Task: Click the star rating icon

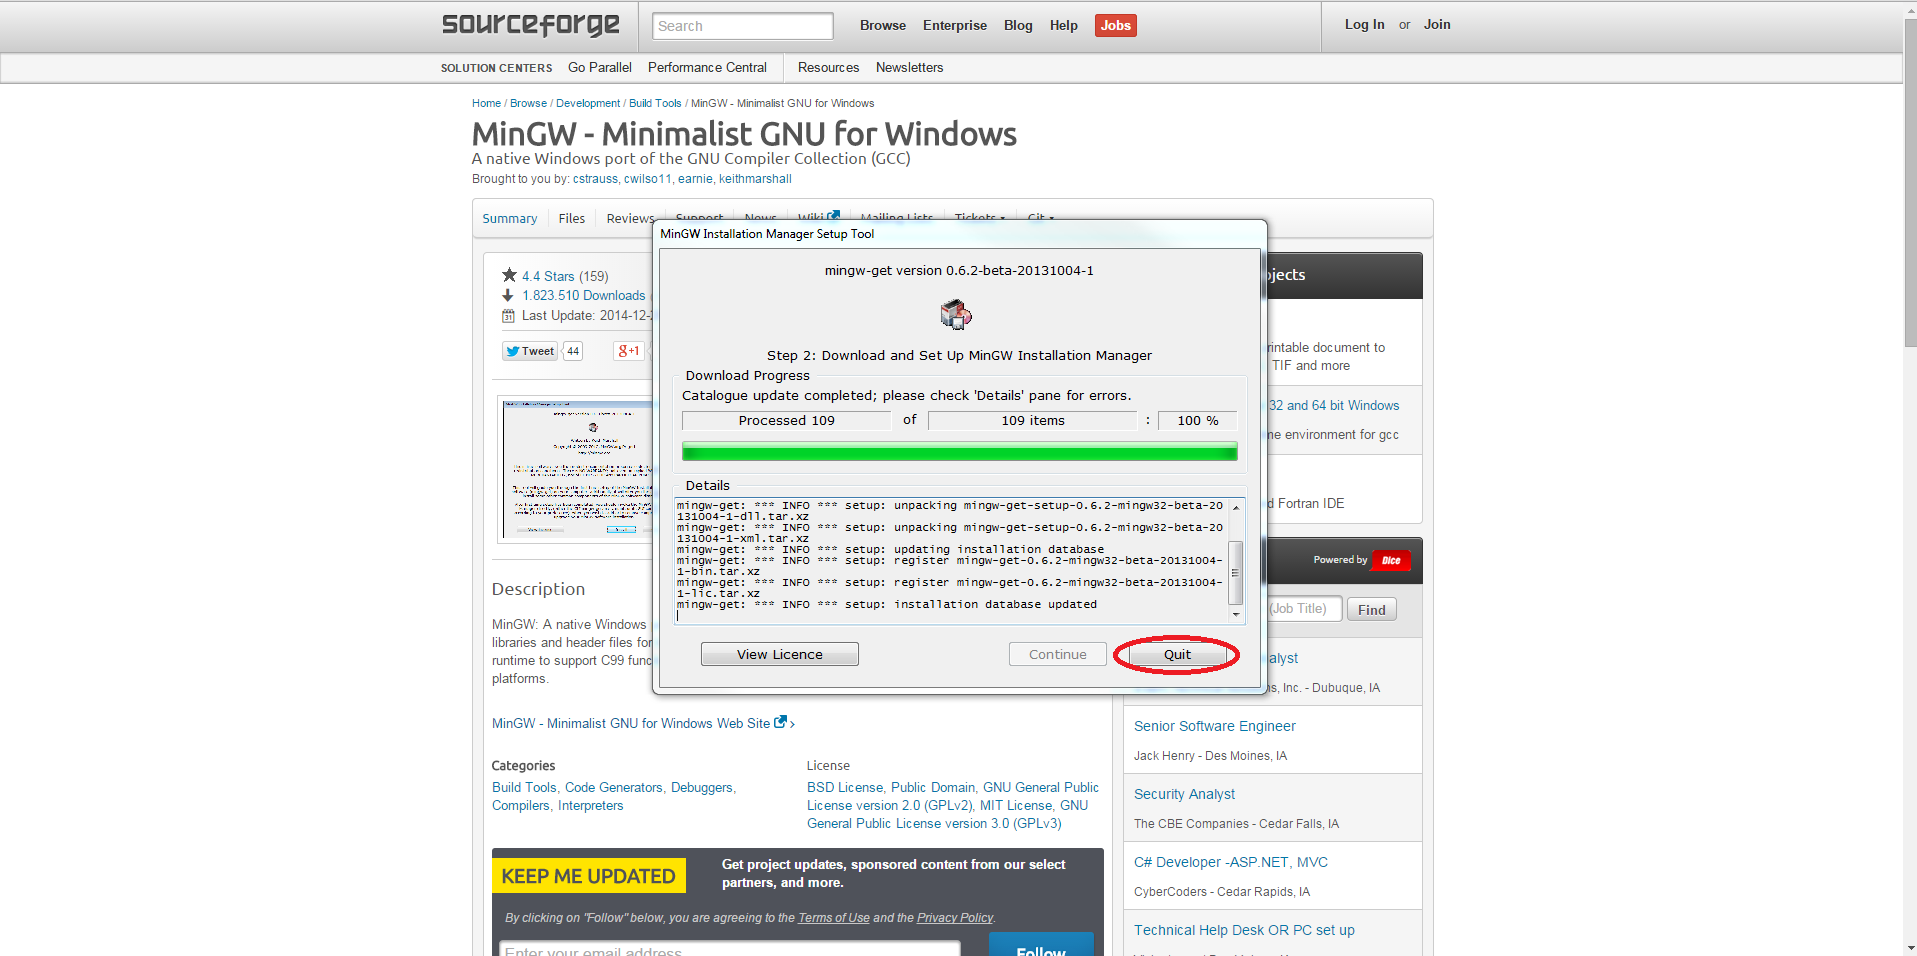Action: pyautogui.click(x=509, y=275)
